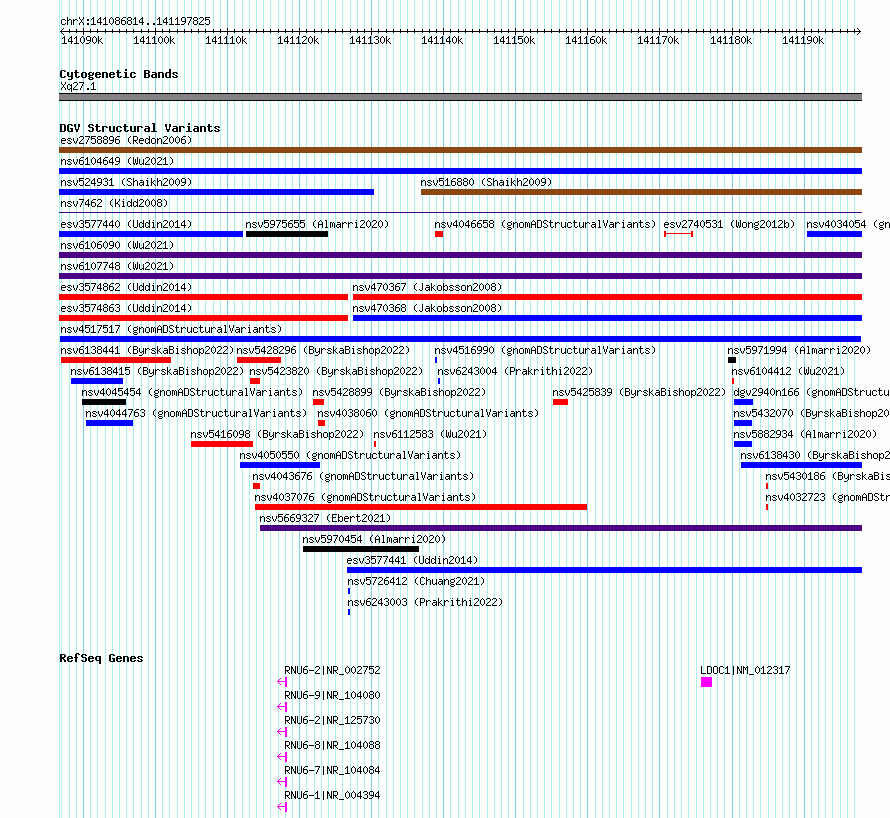
Task: Open the DGV Structural Variants track heading
Action: click(140, 128)
